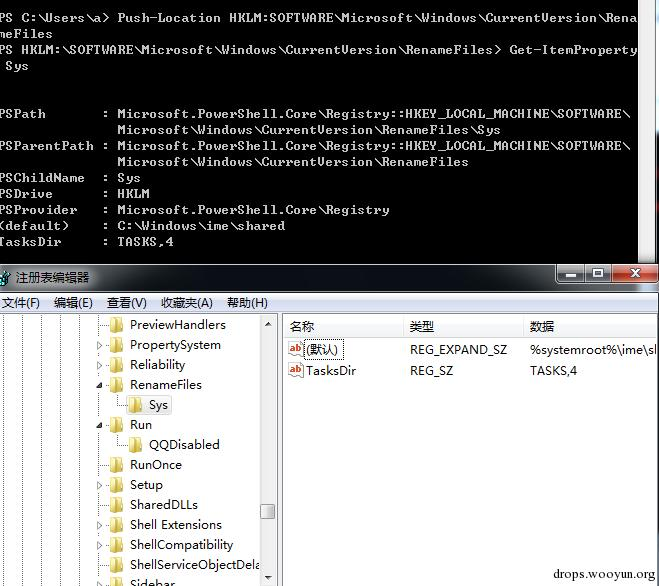Click tree scrollbar down arrow
Viewport: 659px width, 586px height.
(268, 578)
